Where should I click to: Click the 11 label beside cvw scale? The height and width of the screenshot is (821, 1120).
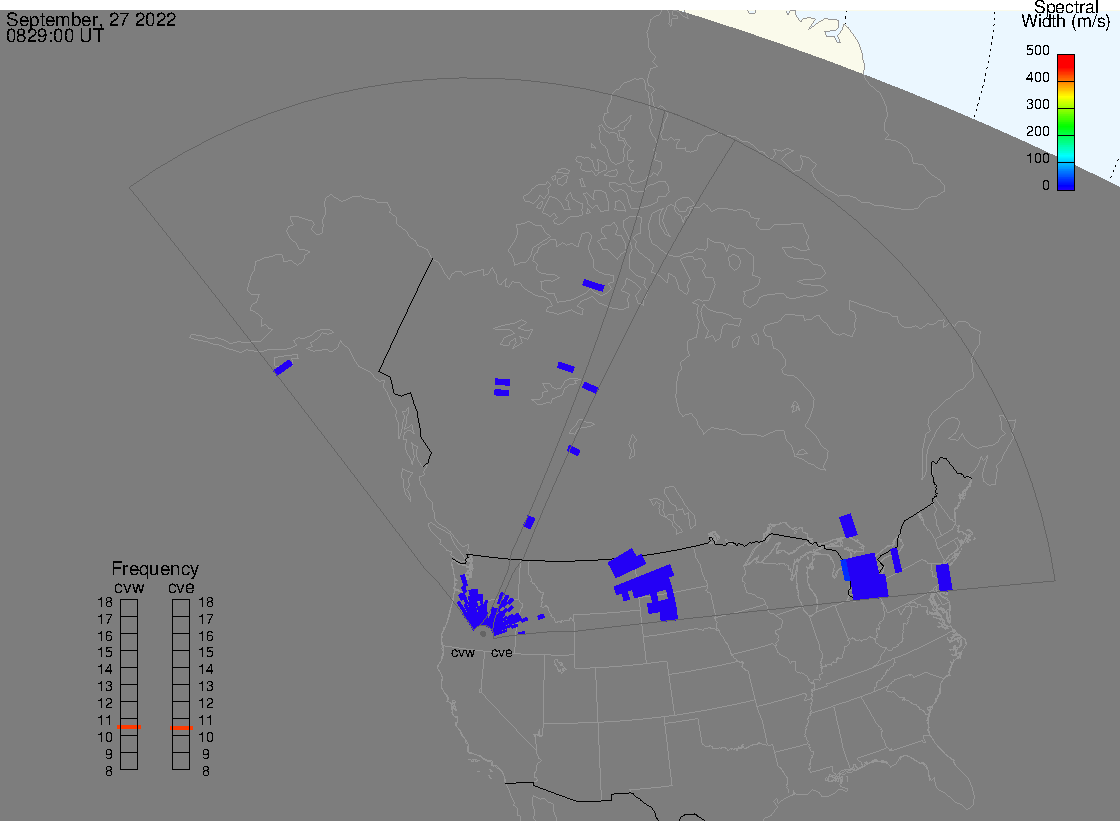click(105, 720)
